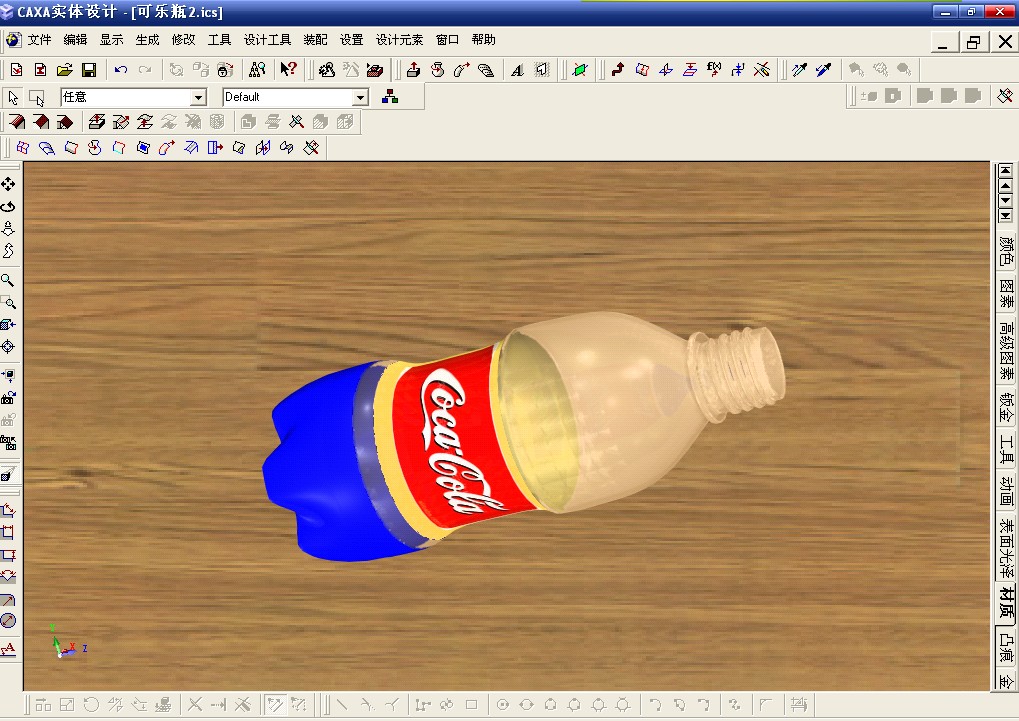Undo the last action
Image resolution: width=1019 pixels, height=721 pixels.
pyautogui.click(x=121, y=70)
